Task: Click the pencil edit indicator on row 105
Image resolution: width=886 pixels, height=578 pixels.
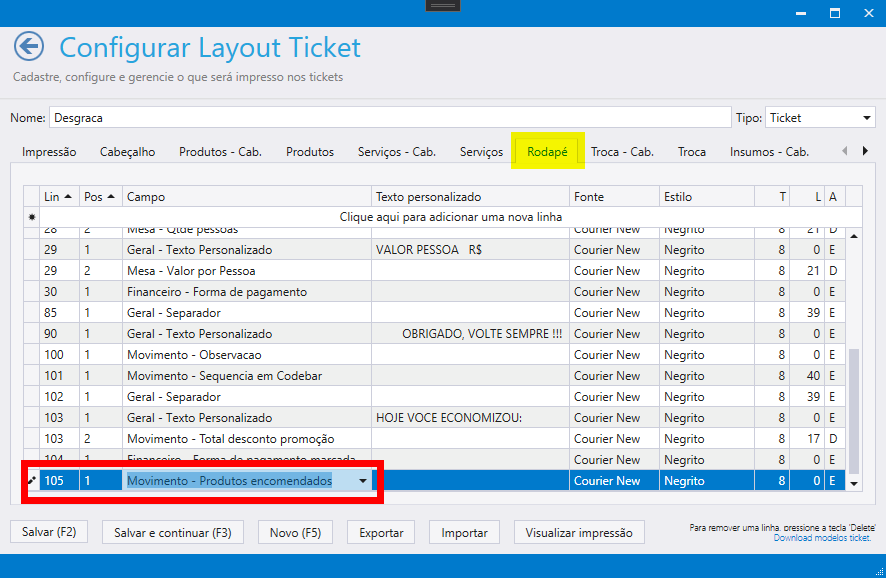Action: (x=32, y=481)
